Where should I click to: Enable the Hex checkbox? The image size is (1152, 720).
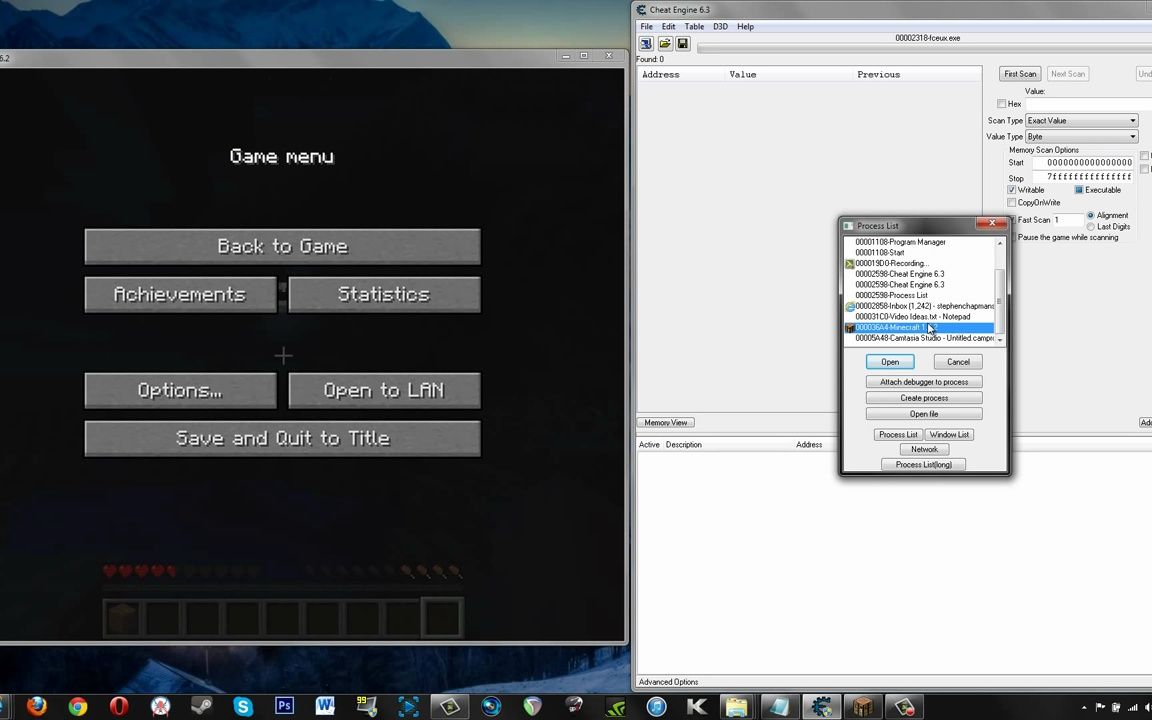[1002, 104]
